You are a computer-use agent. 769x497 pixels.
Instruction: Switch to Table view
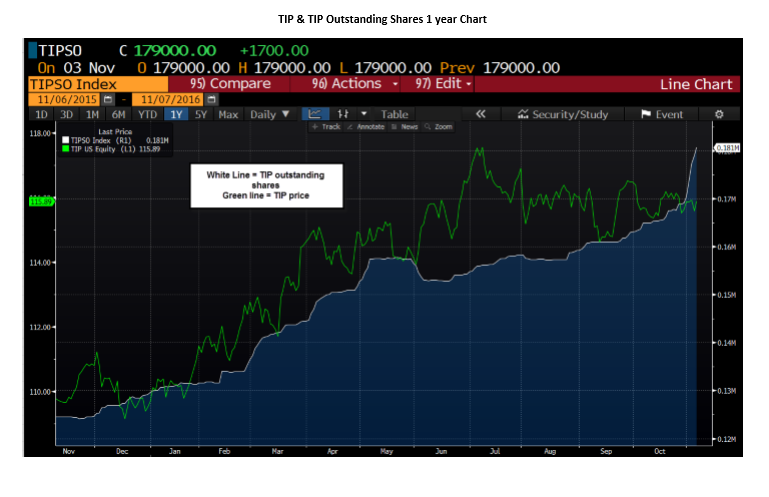[394, 115]
